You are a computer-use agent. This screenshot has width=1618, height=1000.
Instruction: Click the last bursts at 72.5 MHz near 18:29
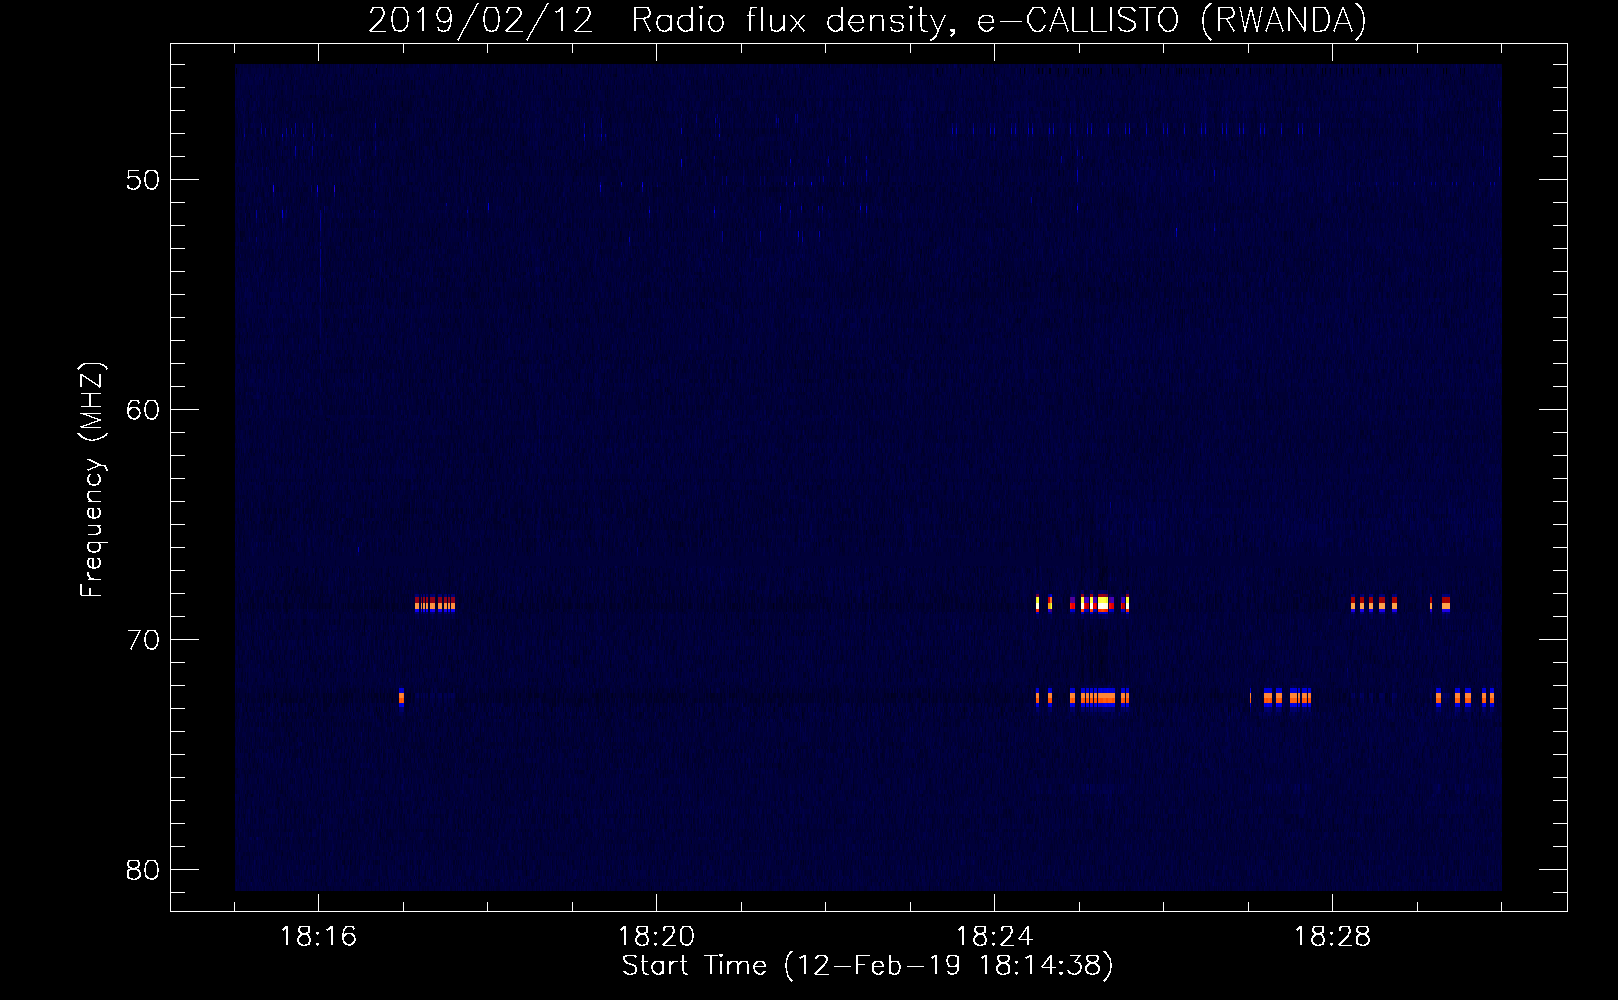point(1465,697)
